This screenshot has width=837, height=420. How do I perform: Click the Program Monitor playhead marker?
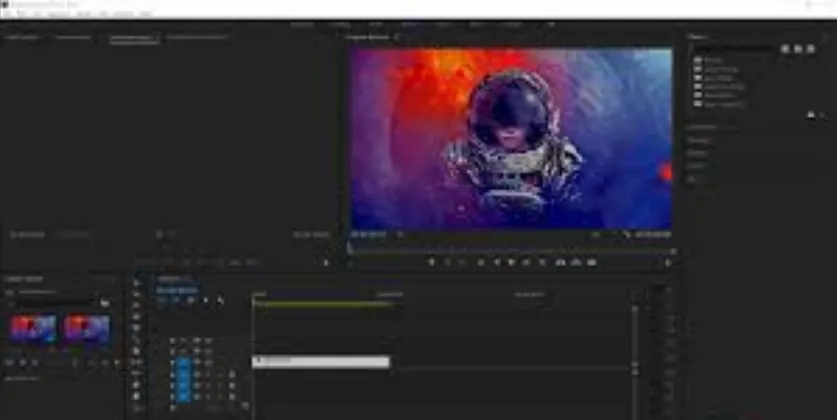tap(350, 247)
